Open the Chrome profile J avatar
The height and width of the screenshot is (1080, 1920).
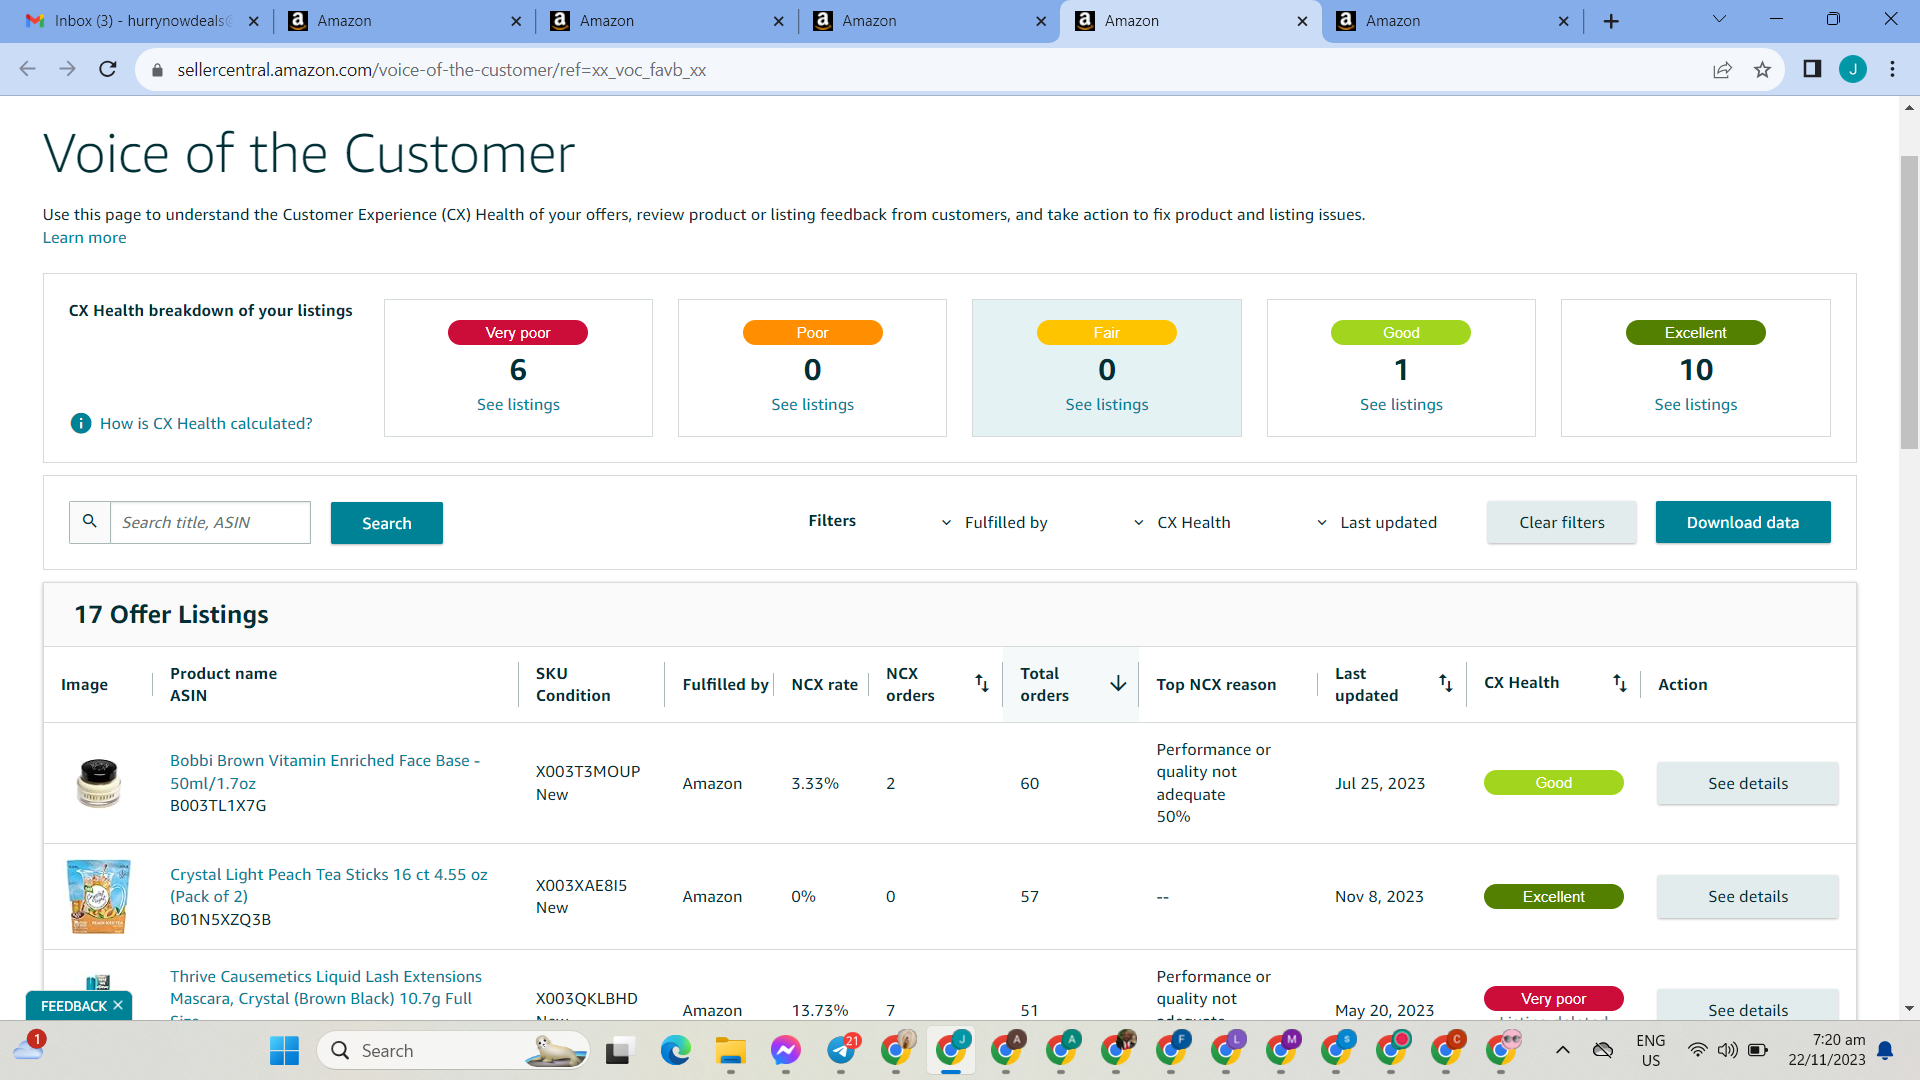tap(1852, 69)
